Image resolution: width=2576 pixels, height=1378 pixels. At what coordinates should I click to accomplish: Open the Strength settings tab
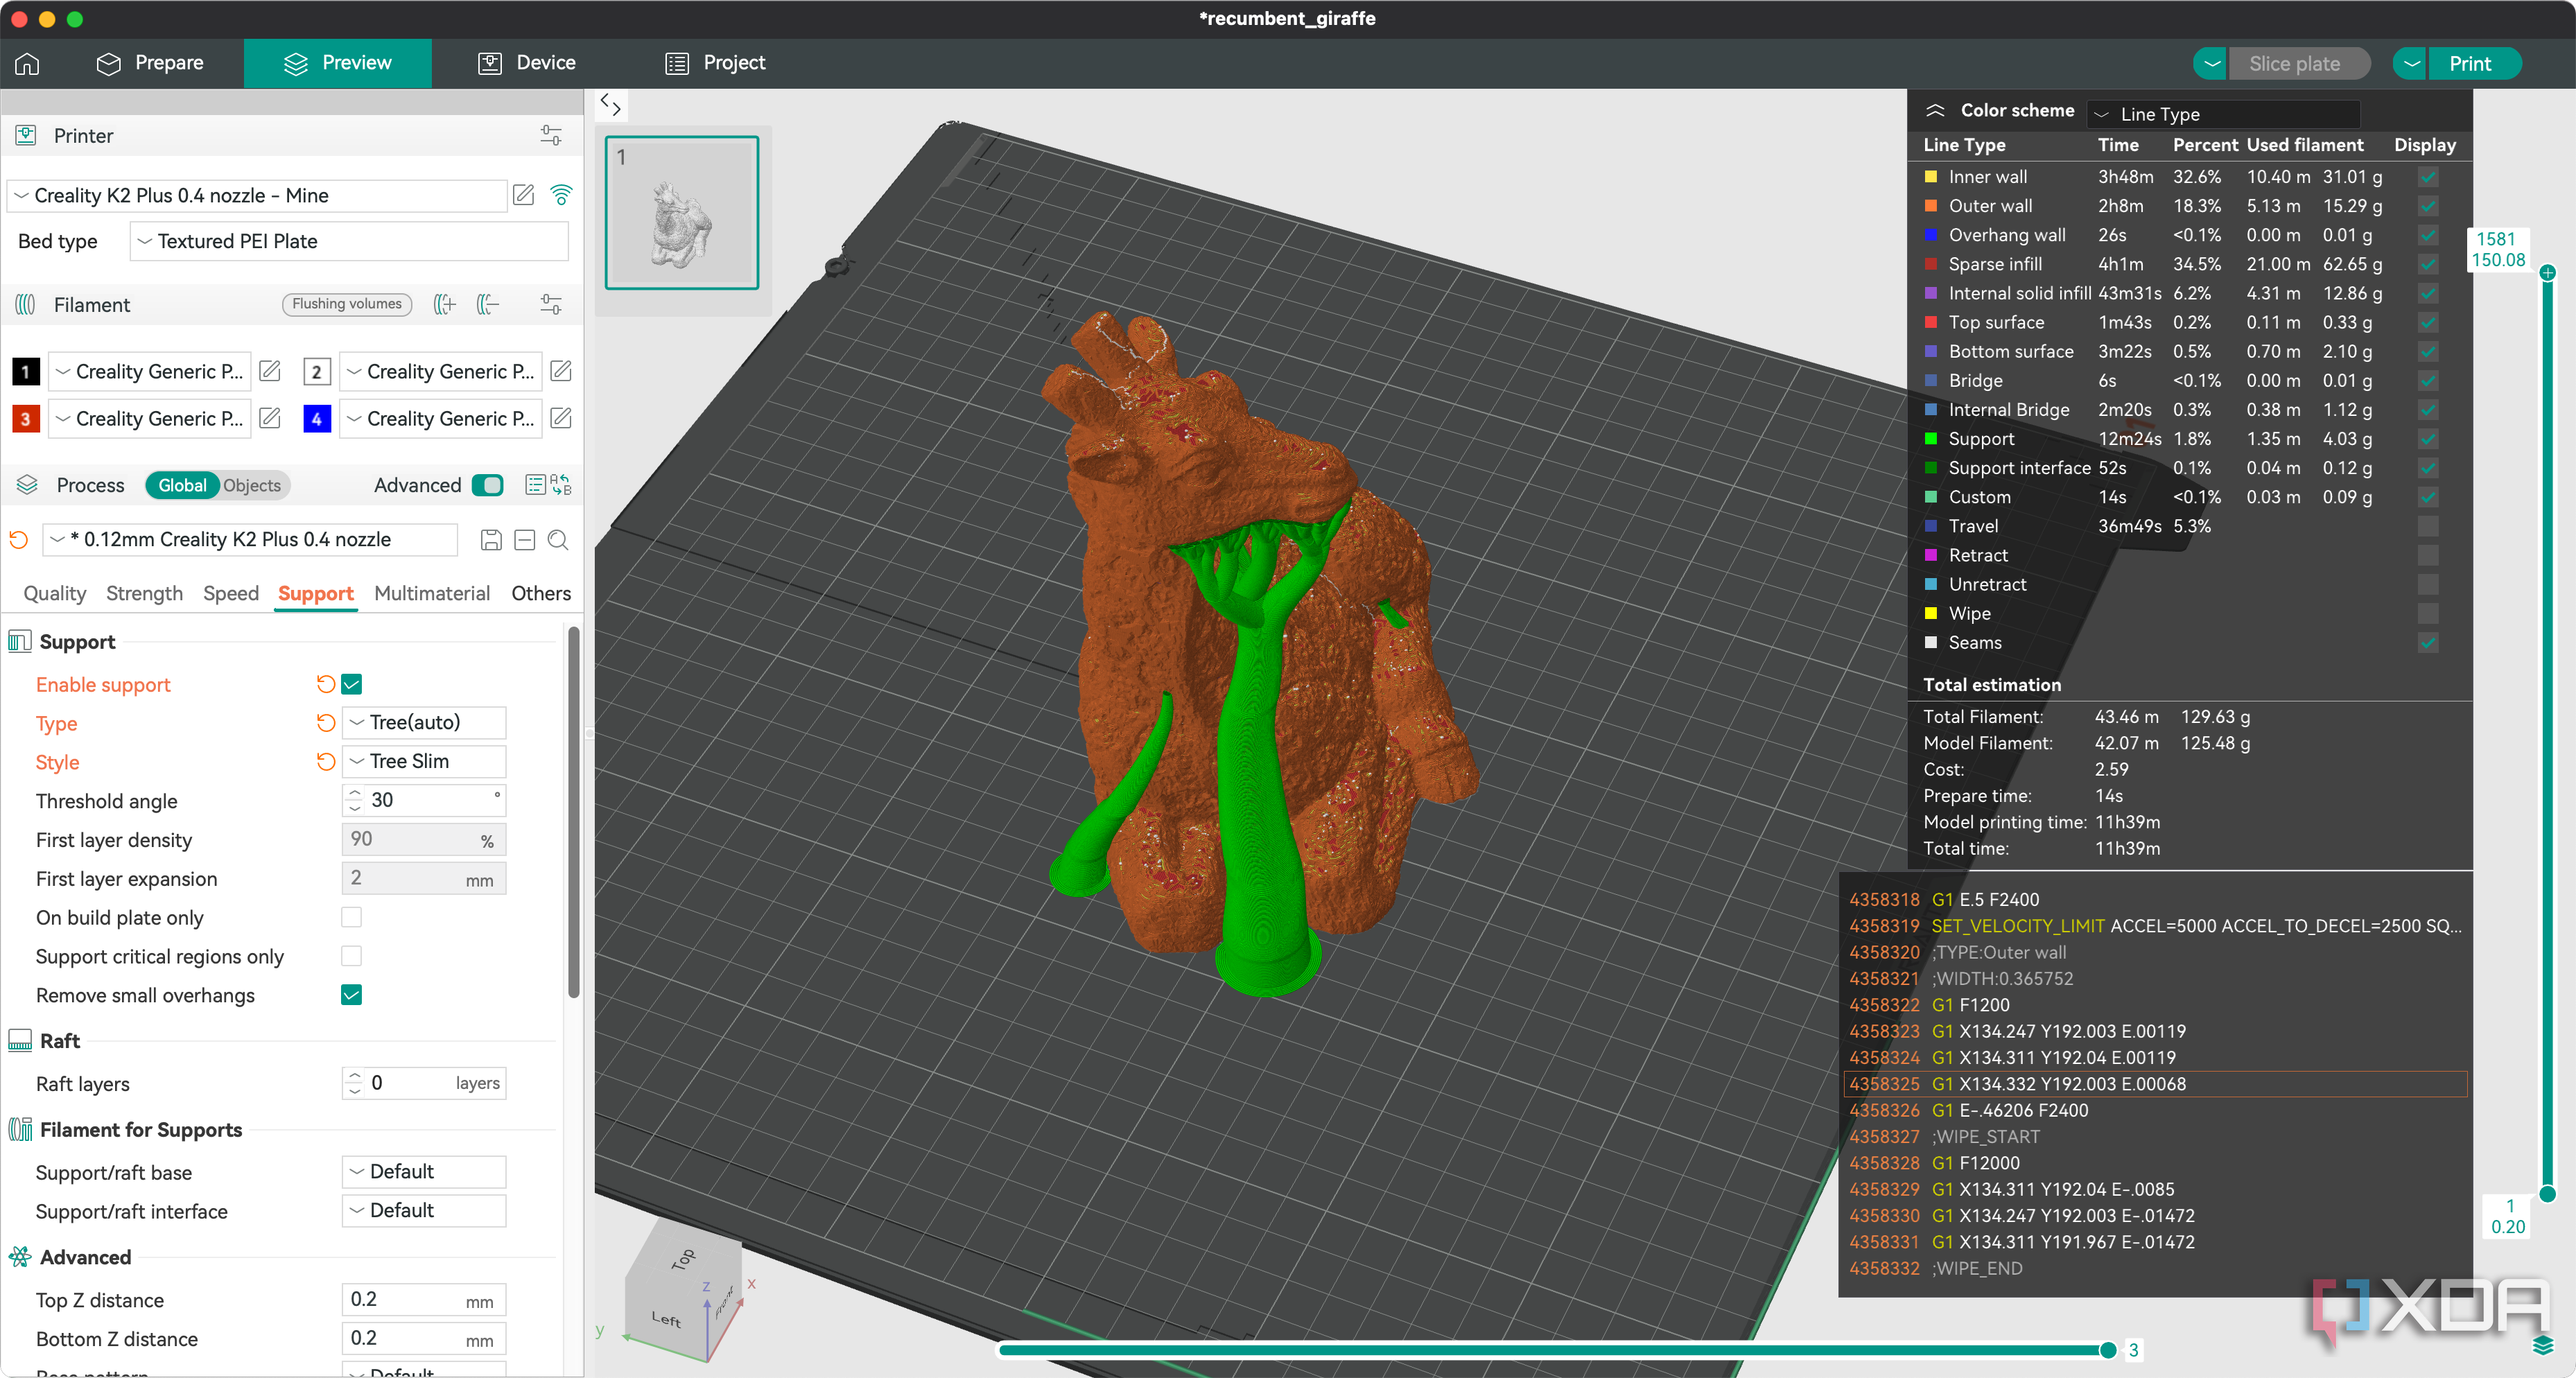[x=144, y=593]
